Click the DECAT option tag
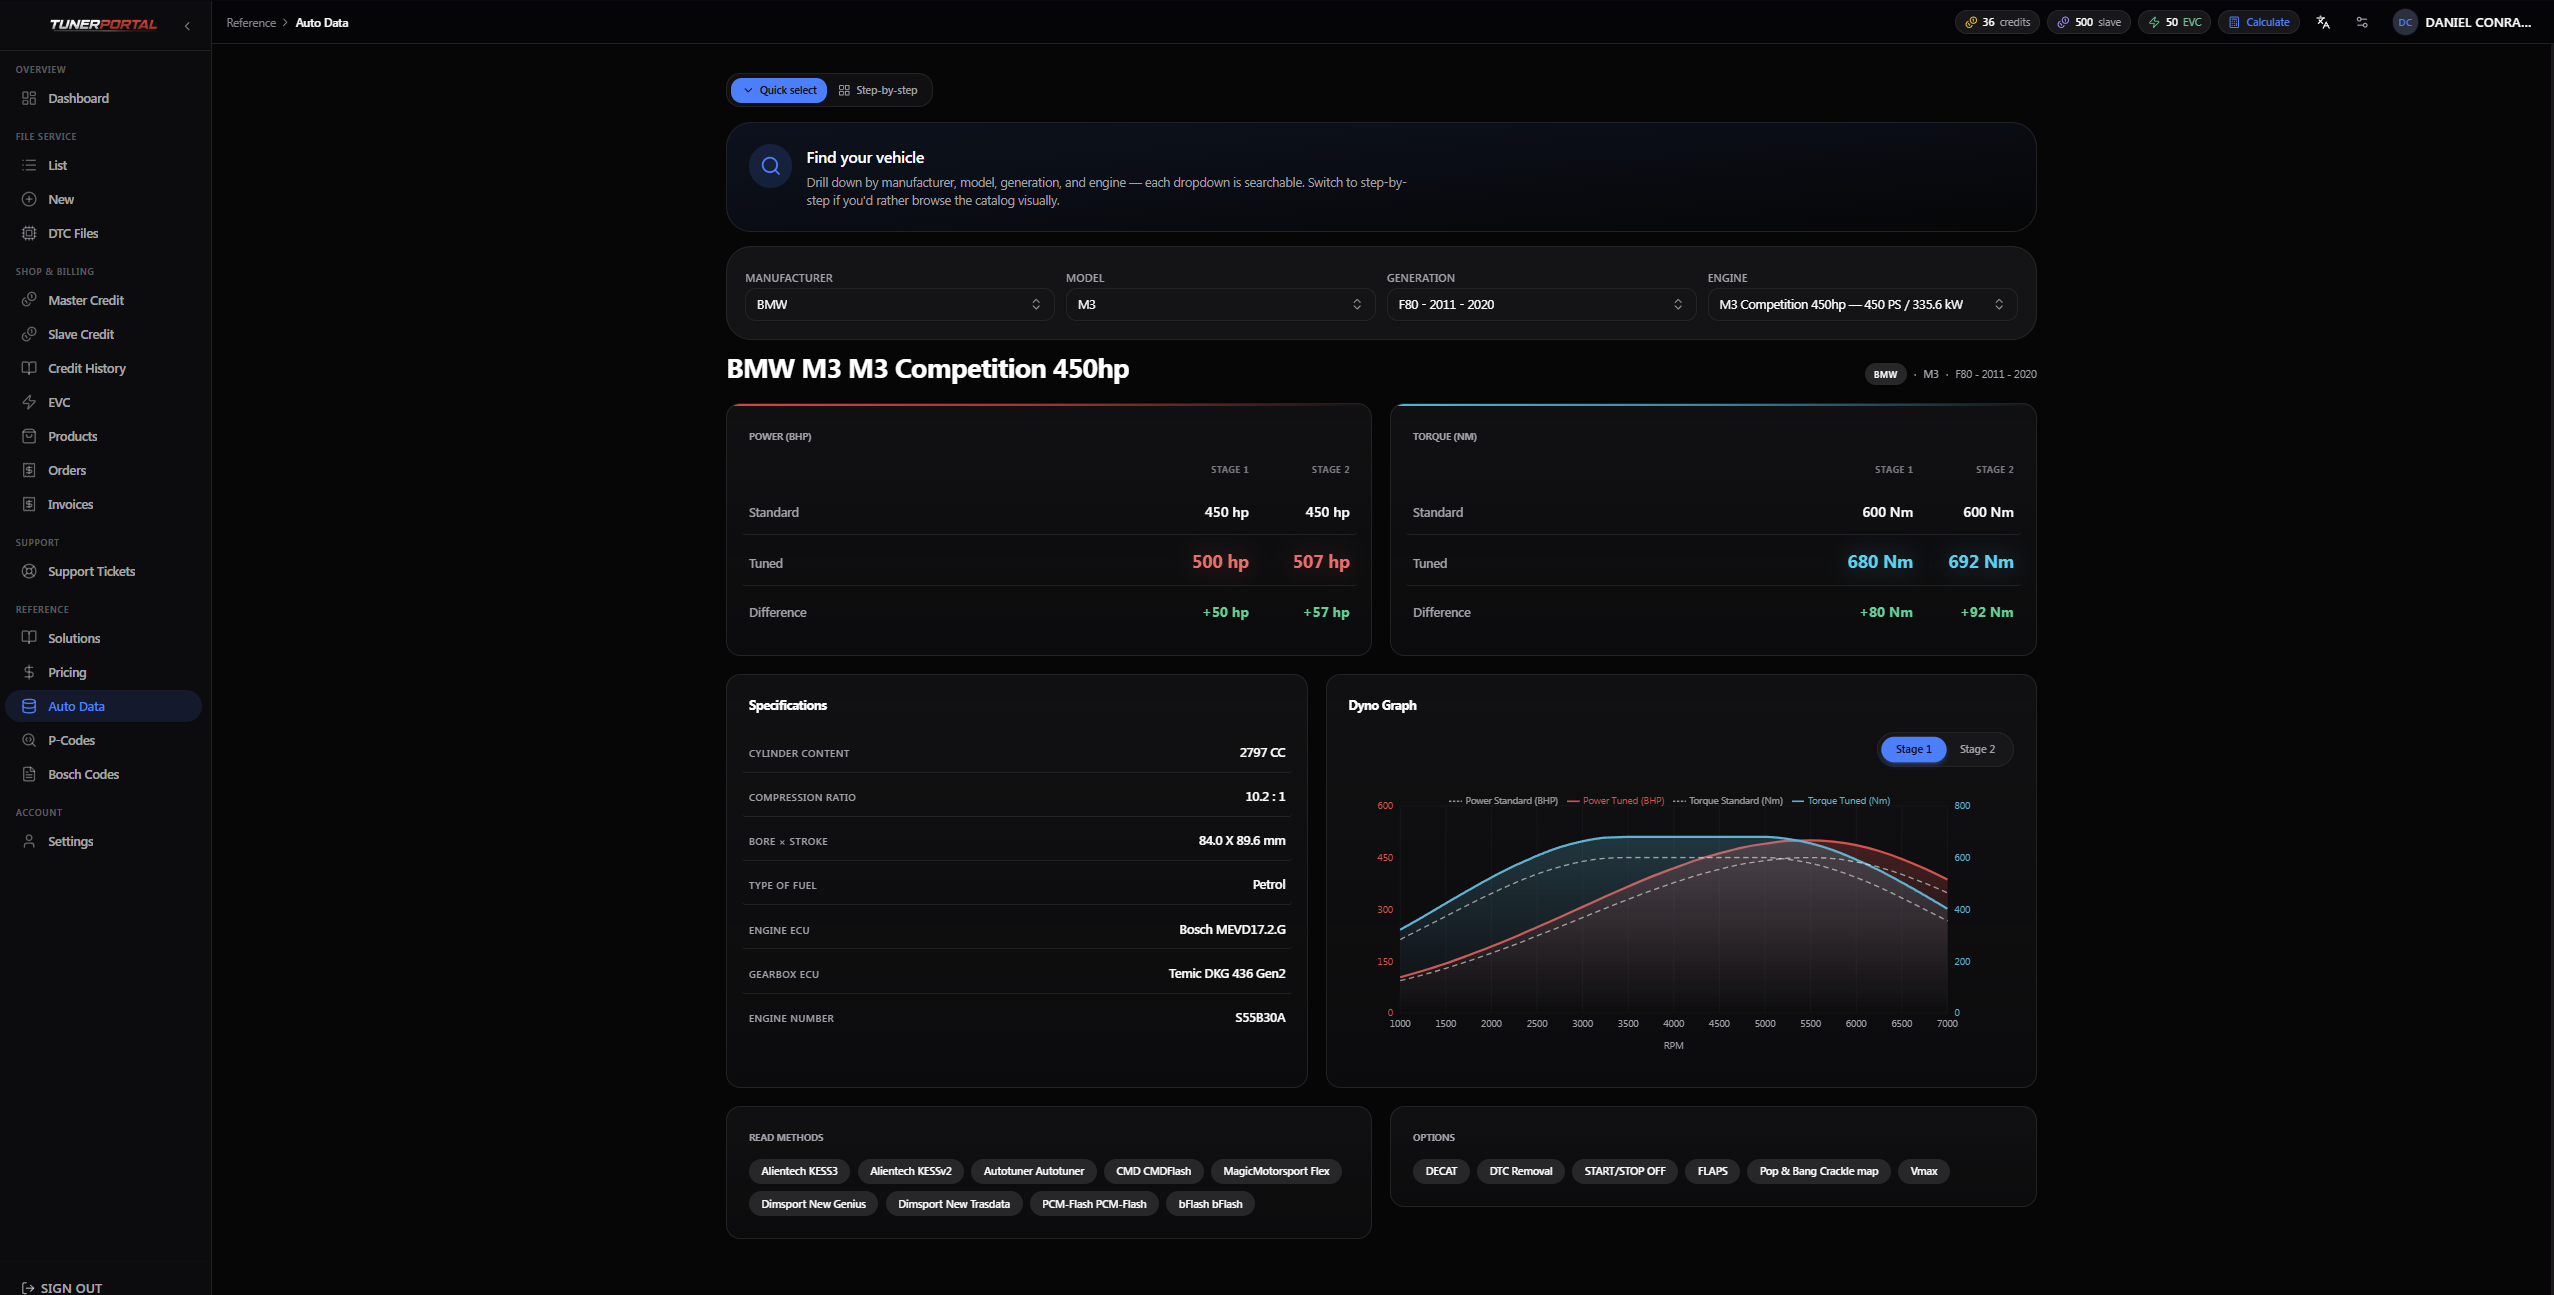Screen dimensions: 2554x1295 pos(1441,1171)
